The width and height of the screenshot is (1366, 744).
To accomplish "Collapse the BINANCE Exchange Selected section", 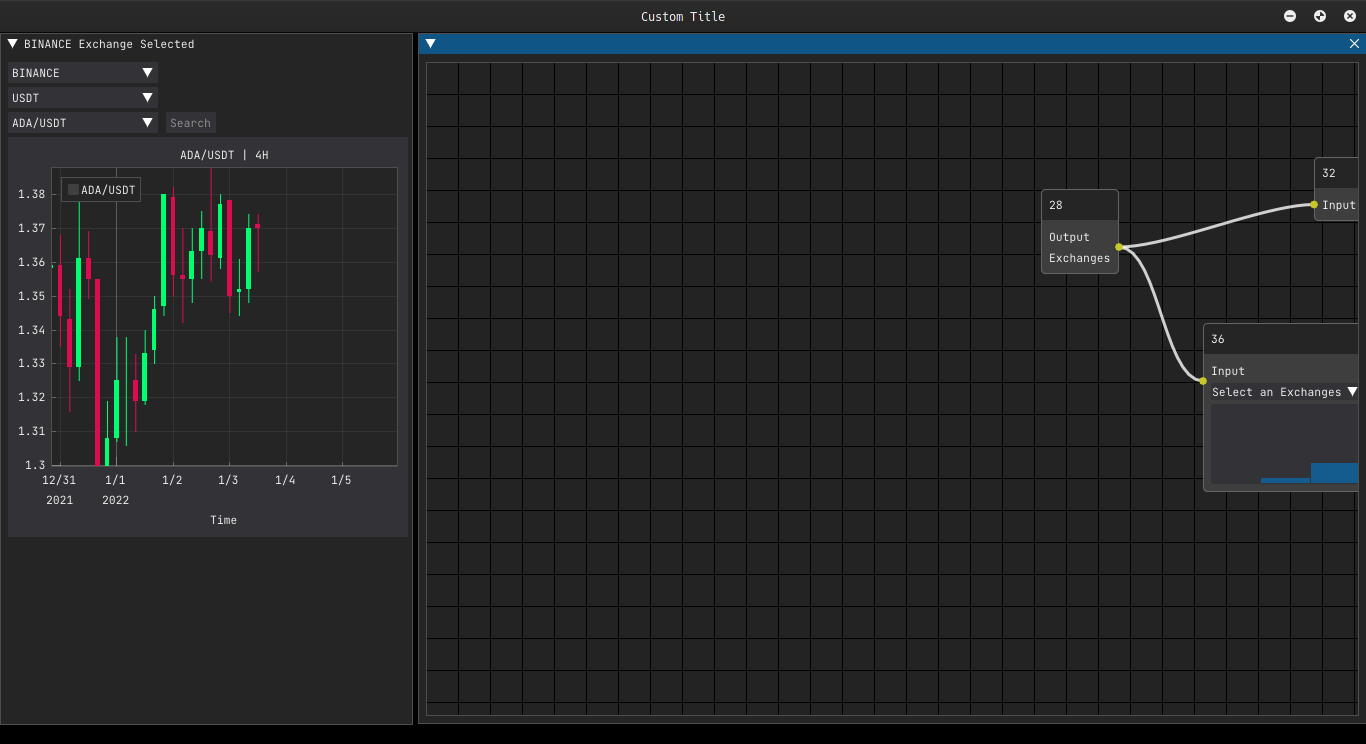I will coord(12,43).
